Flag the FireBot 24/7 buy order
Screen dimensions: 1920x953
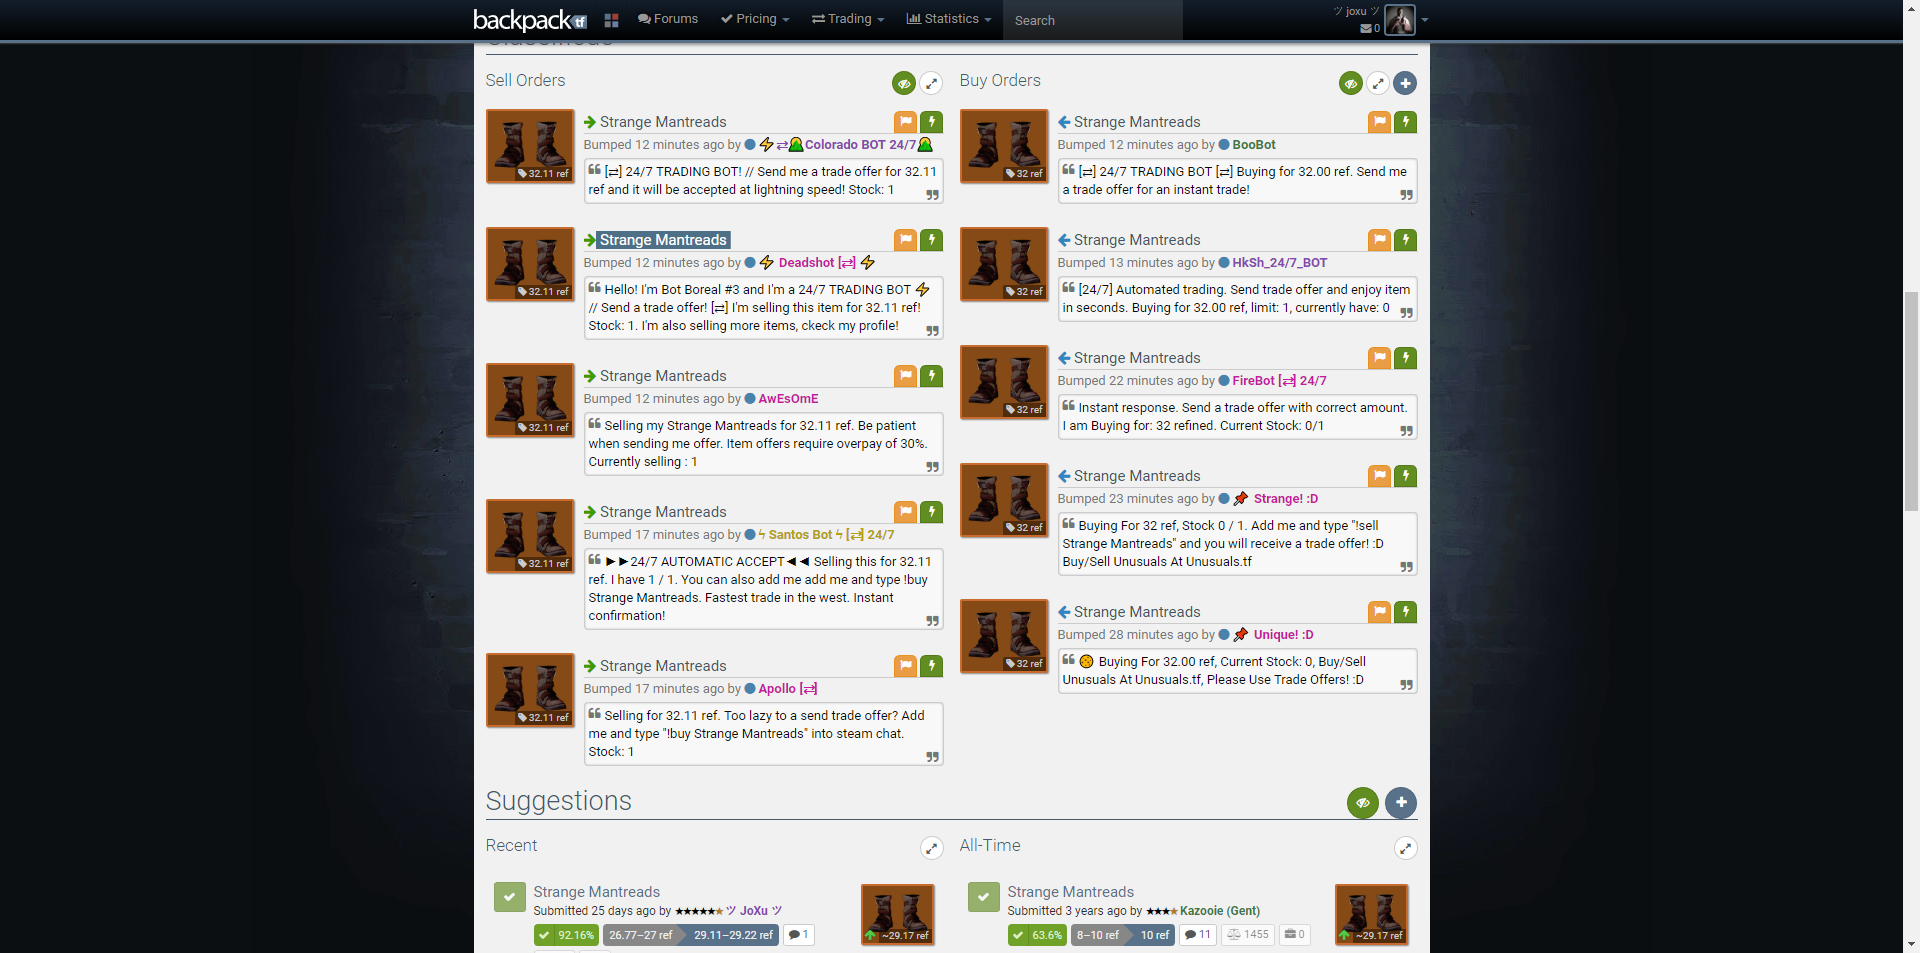[1379, 358]
